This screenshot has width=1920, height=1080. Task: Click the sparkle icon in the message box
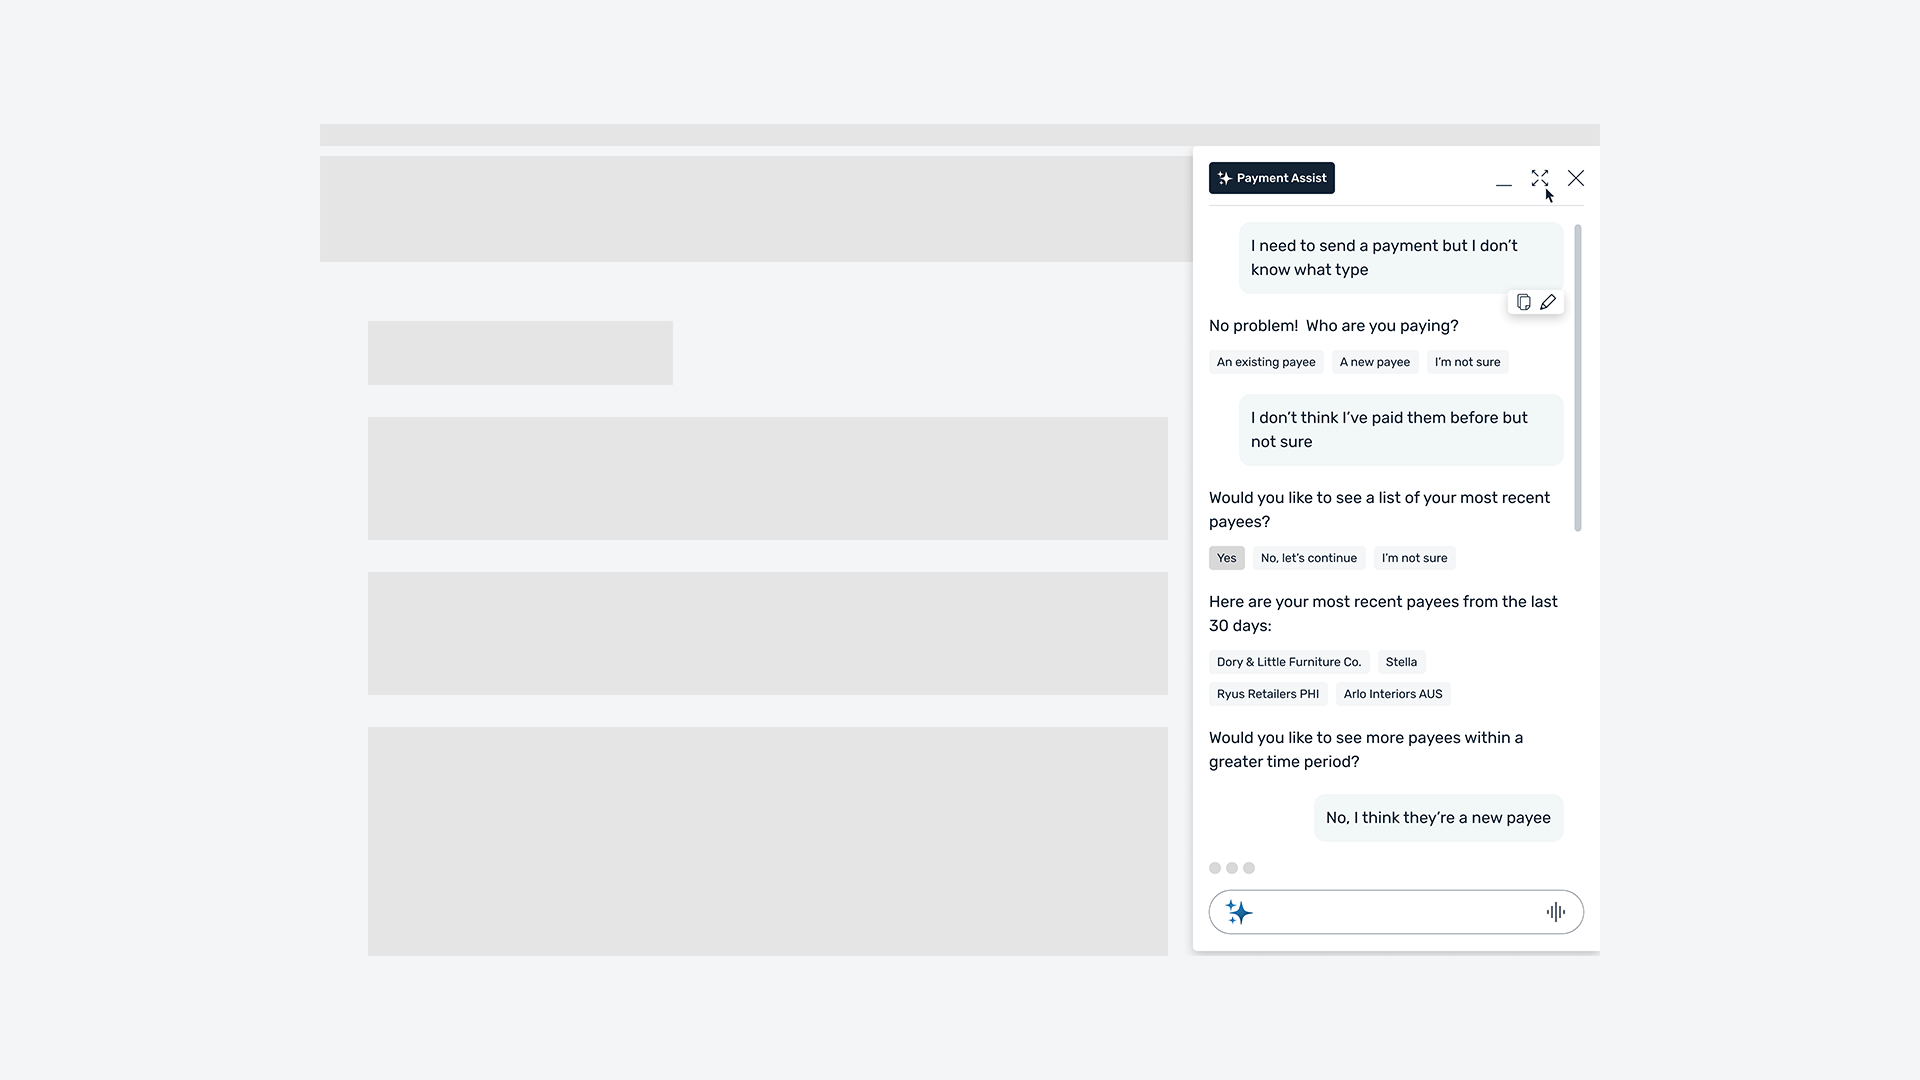pyautogui.click(x=1239, y=912)
